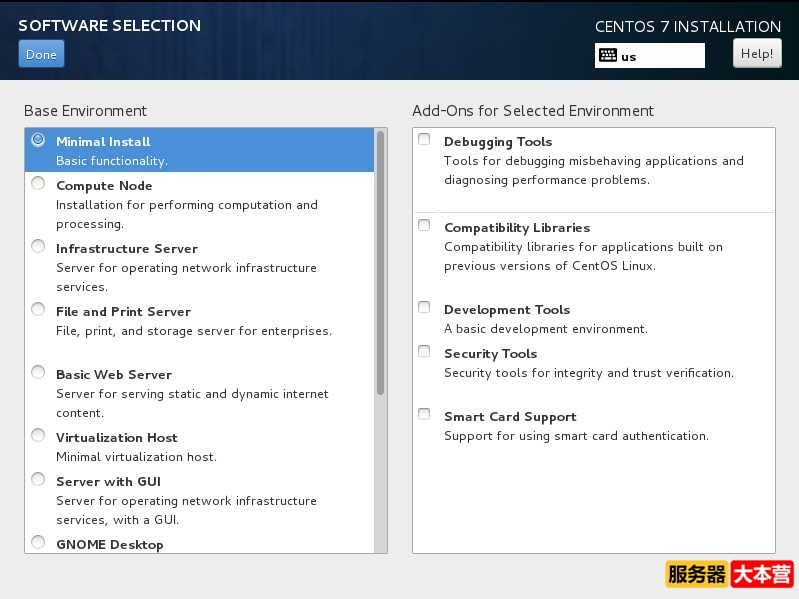Click the 'Security Tools' title
The width and height of the screenshot is (799, 599).
tap(490, 353)
